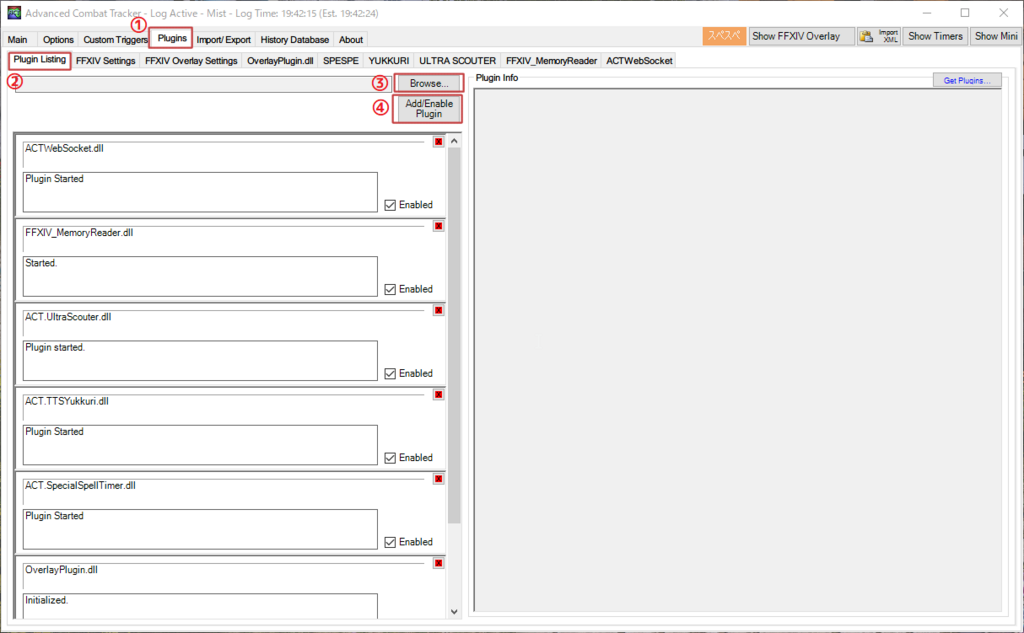Click the ACT.UltraScouter.dll file name label
This screenshot has height=633, width=1024.
point(68,317)
